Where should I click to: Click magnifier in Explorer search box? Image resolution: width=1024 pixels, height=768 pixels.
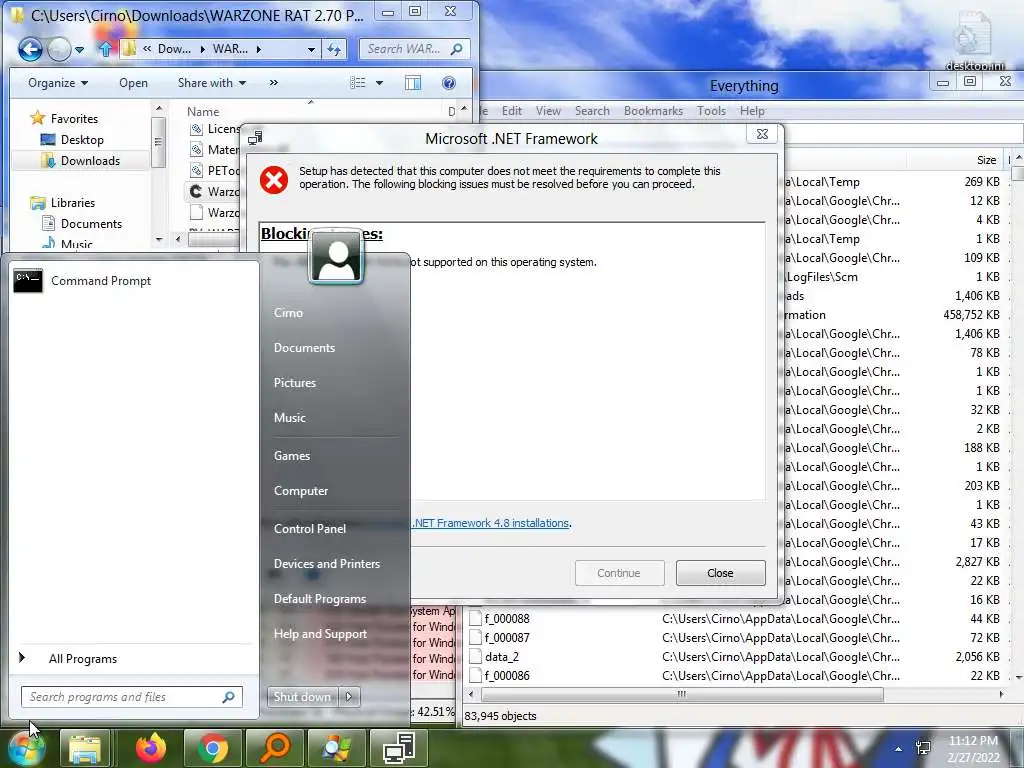tap(456, 49)
